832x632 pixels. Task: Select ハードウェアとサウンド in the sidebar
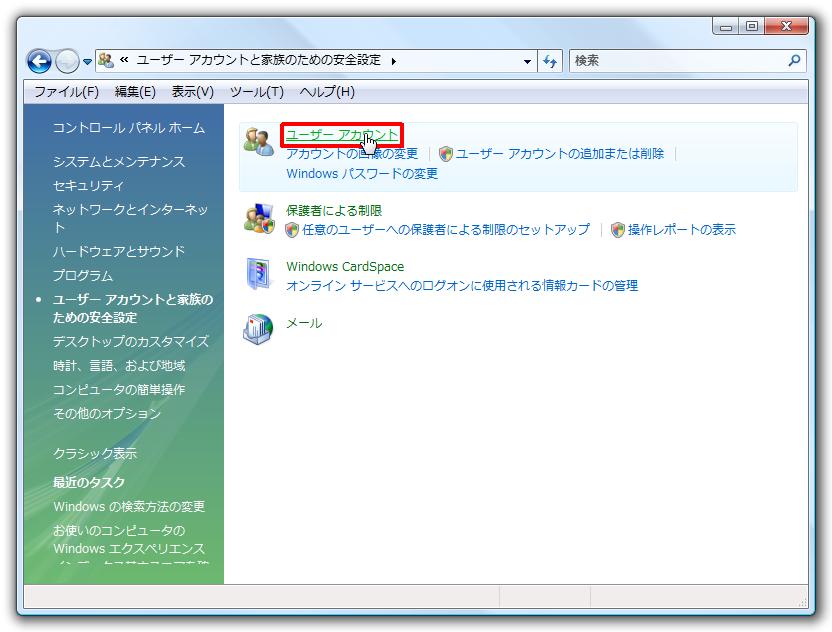click(x=119, y=252)
